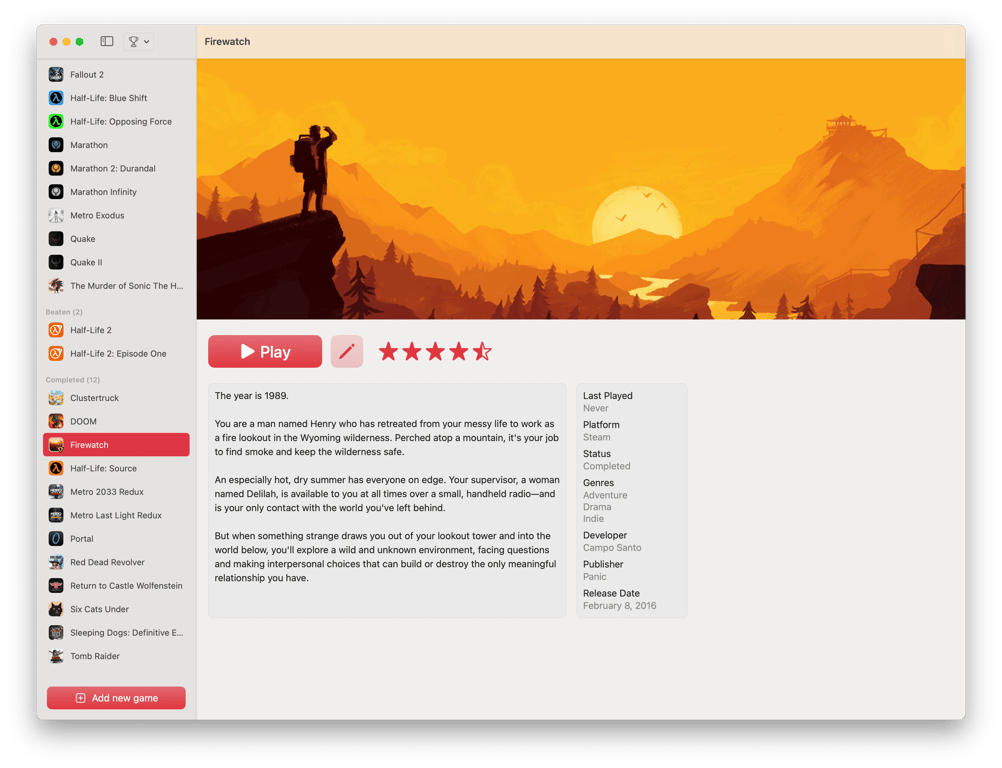Click the Murder of Sonic icon
This screenshot has width=1002, height=768.
[56, 286]
